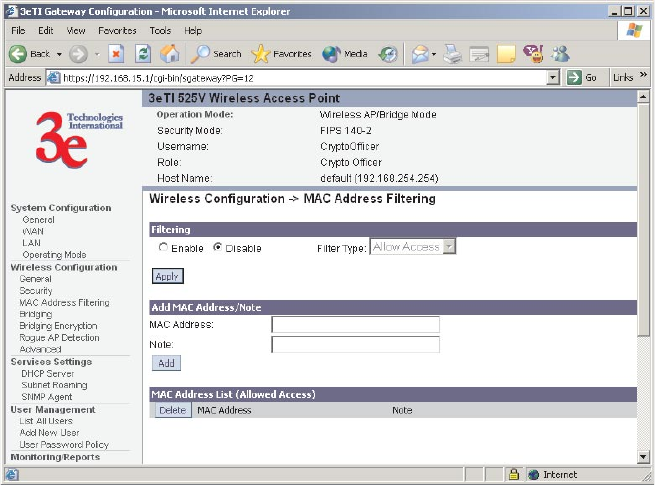Screen dimensions: 655x485
Task: Click the Note input field
Action: [x=355, y=345]
